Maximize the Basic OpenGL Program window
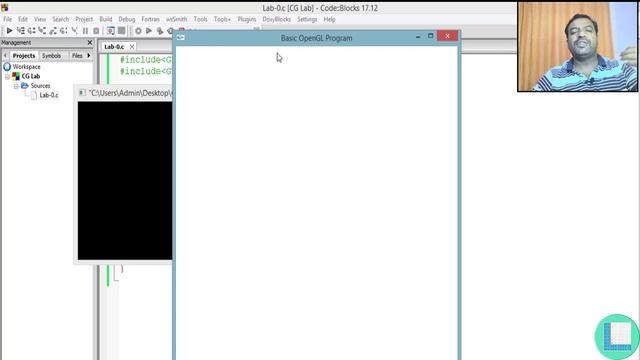Image resolution: width=640 pixels, height=360 pixels. pos(430,36)
